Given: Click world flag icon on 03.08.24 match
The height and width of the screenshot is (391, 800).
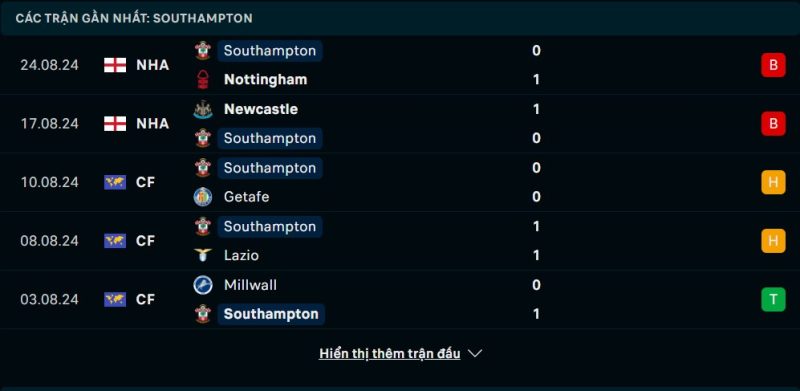Looking at the screenshot, I should pyautogui.click(x=115, y=299).
